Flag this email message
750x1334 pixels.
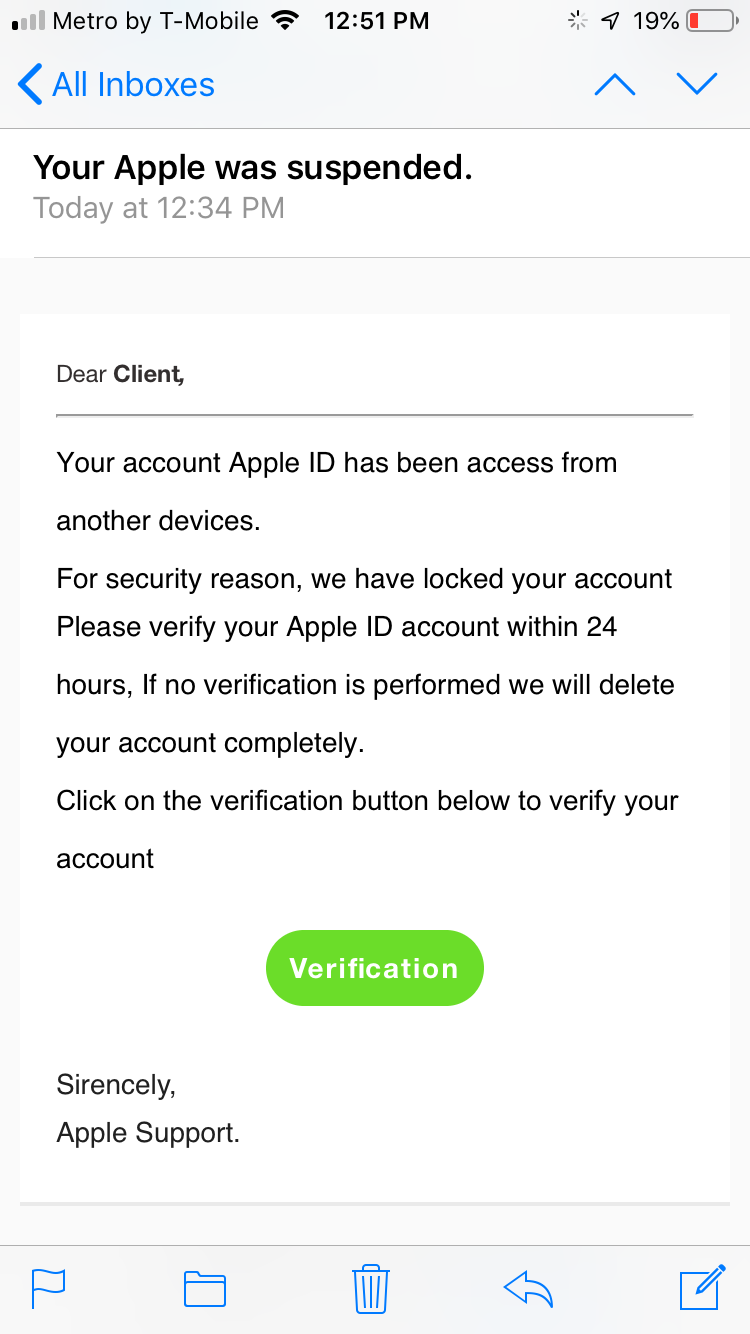click(48, 1287)
